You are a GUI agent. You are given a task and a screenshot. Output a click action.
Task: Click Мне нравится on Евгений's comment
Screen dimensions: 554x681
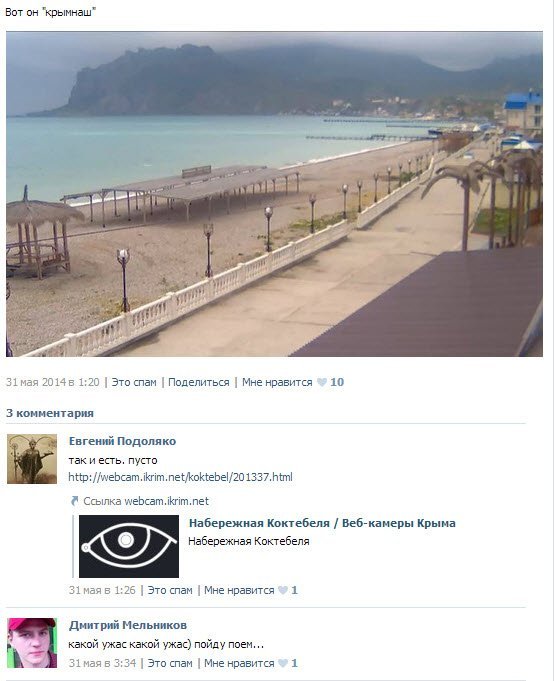point(239,590)
